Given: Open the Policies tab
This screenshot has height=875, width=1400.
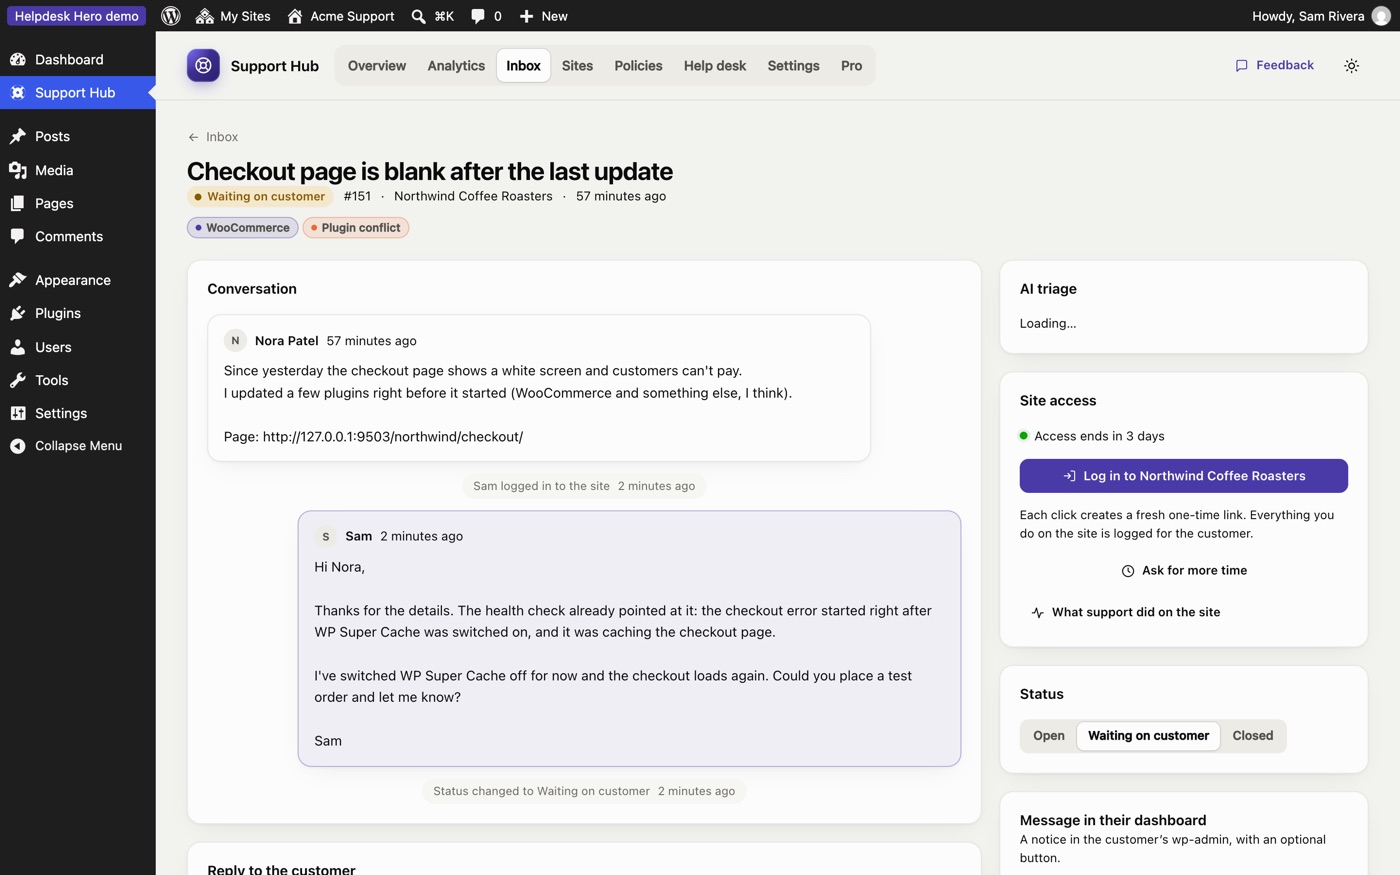Looking at the screenshot, I should click(x=638, y=66).
